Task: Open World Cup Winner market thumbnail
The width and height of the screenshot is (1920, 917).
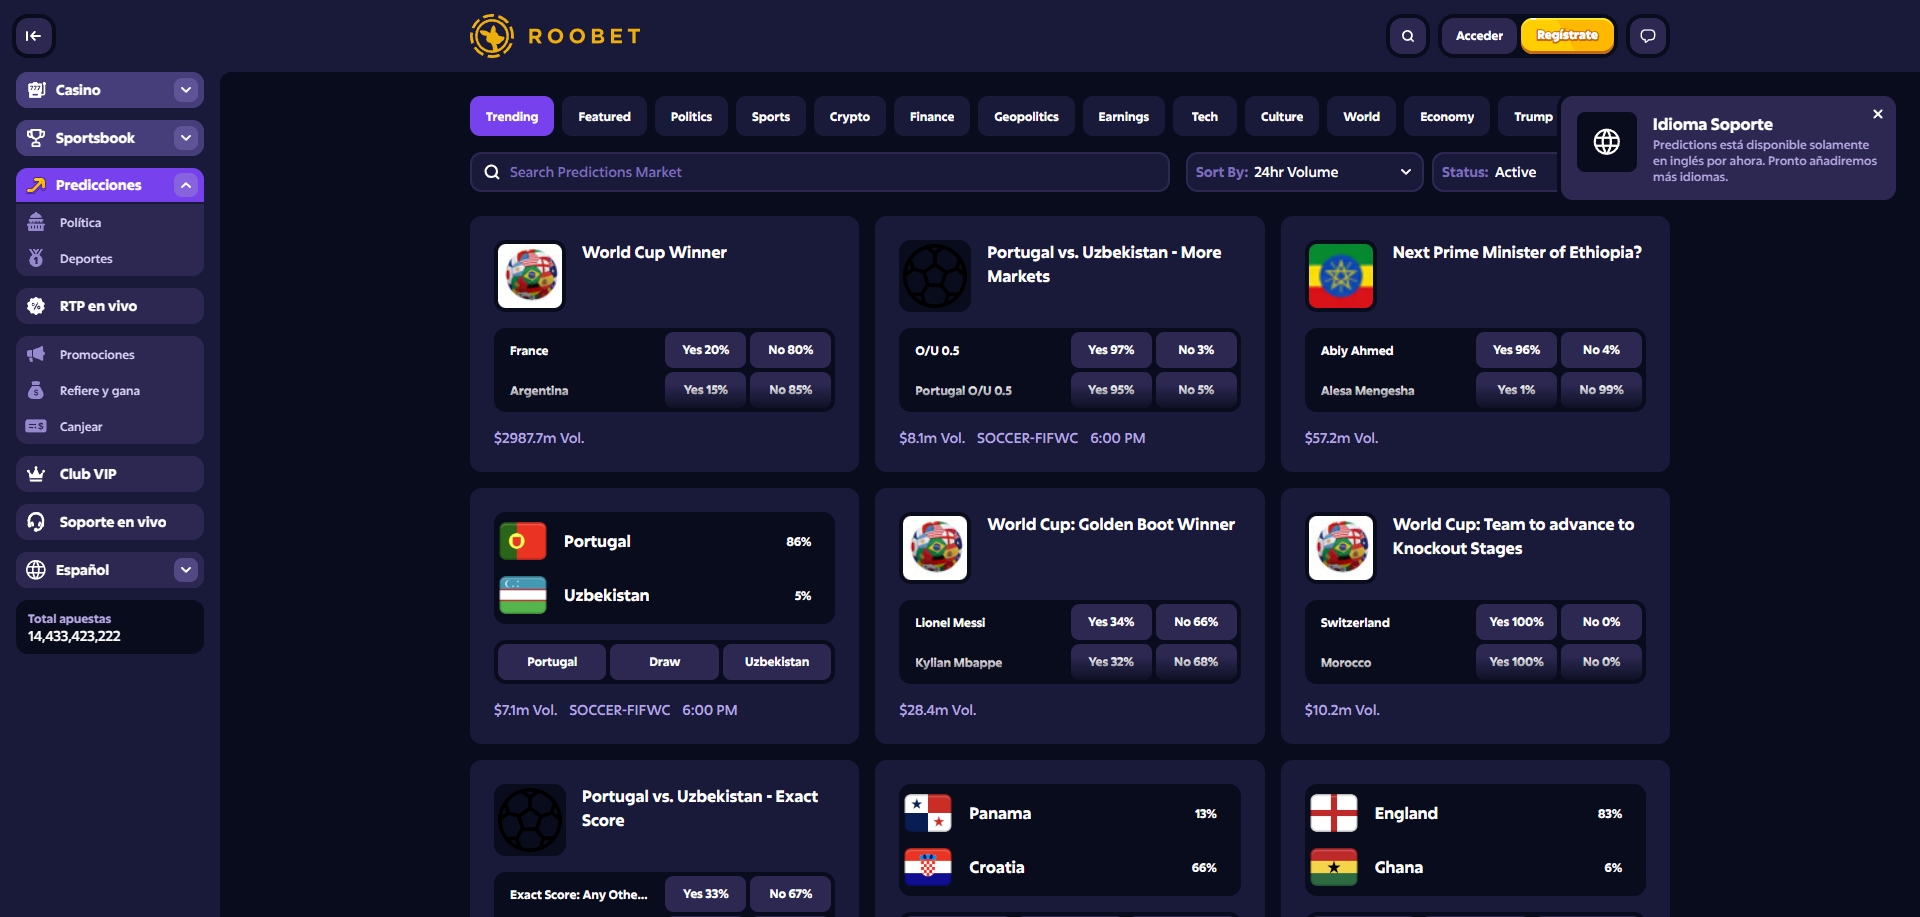Action: (530, 276)
